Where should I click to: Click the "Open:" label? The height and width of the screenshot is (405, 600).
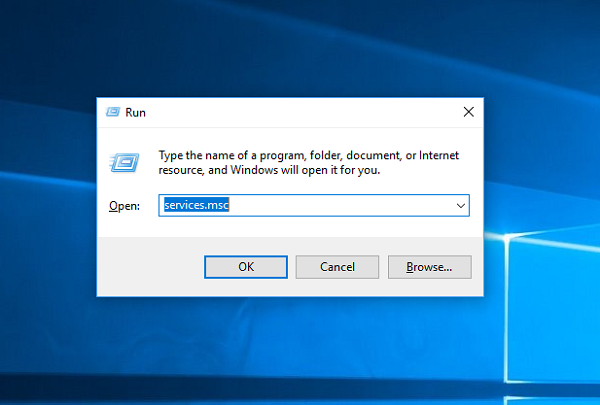[x=122, y=205]
